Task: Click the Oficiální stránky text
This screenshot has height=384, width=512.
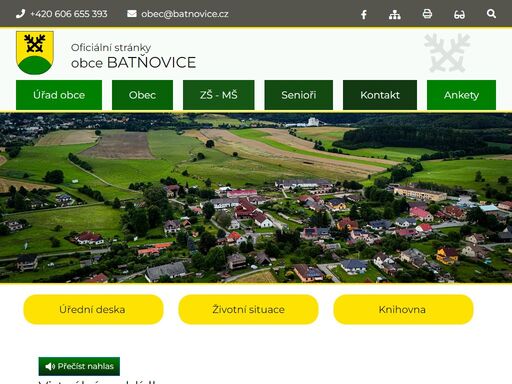Action: point(111,47)
